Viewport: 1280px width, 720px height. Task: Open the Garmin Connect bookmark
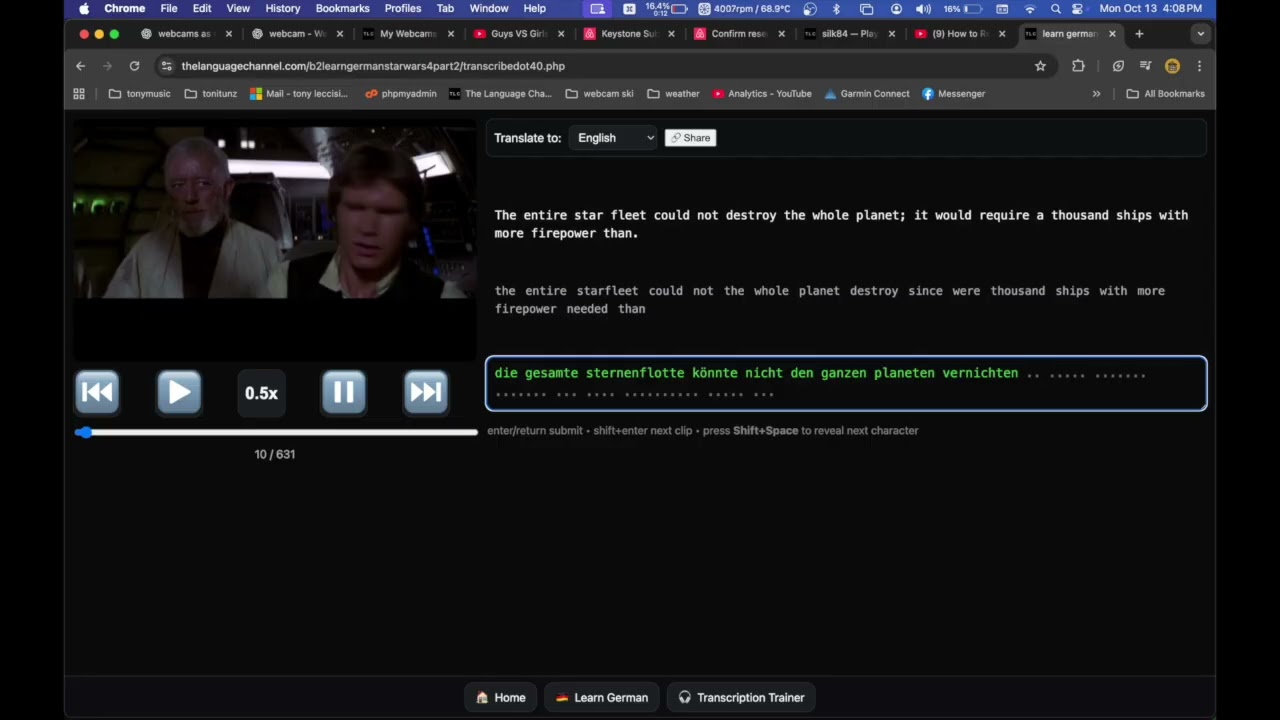pyautogui.click(x=866, y=94)
